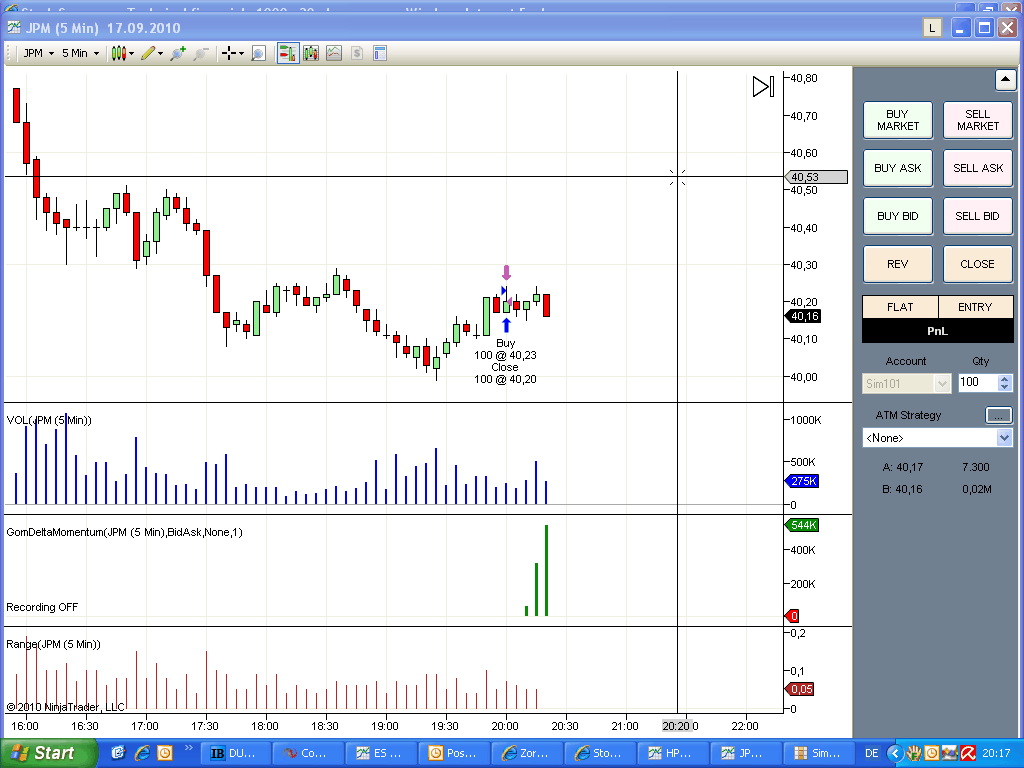Click the GomDeltaMomentum indicator label

124,532
